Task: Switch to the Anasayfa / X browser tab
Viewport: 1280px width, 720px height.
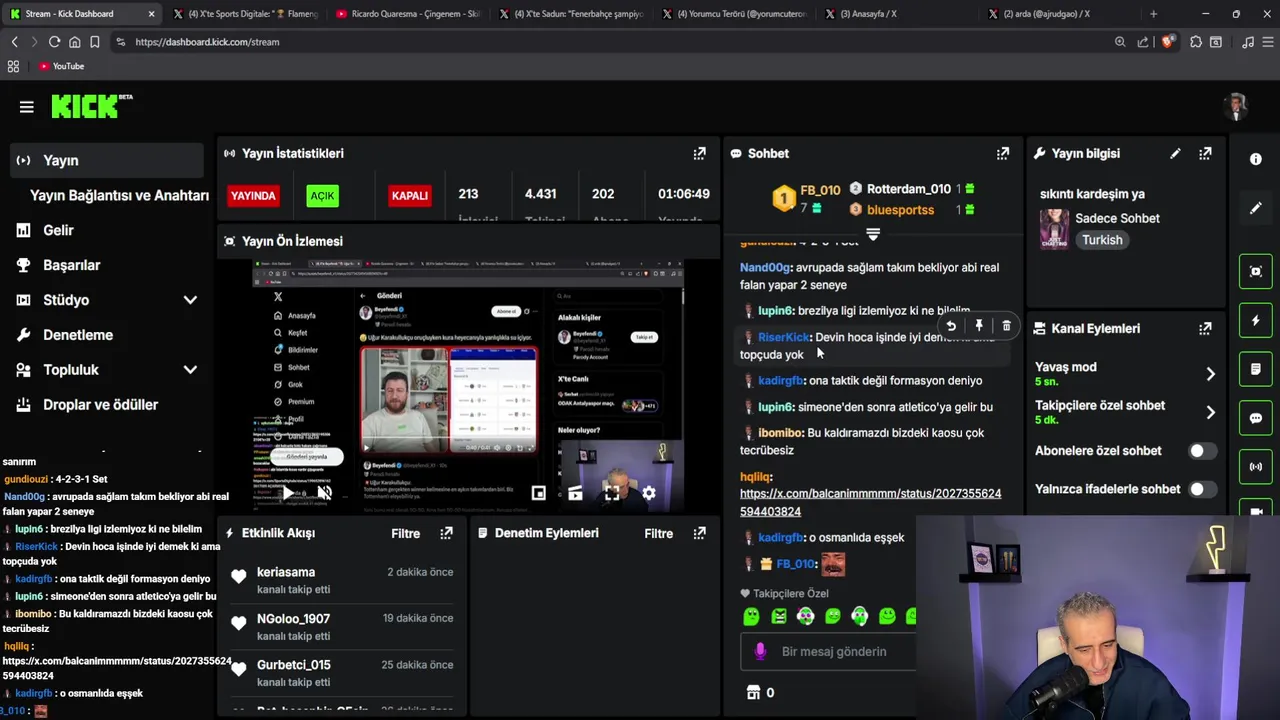Action: click(897, 14)
